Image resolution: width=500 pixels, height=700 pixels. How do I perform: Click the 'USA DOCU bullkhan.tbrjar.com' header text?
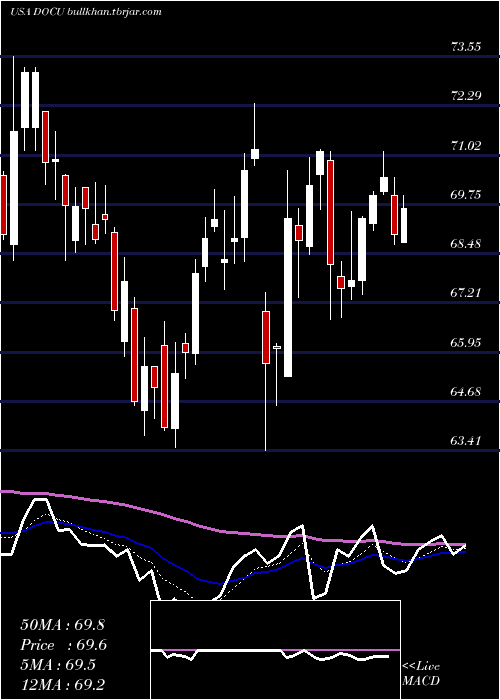[x=85, y=12]
